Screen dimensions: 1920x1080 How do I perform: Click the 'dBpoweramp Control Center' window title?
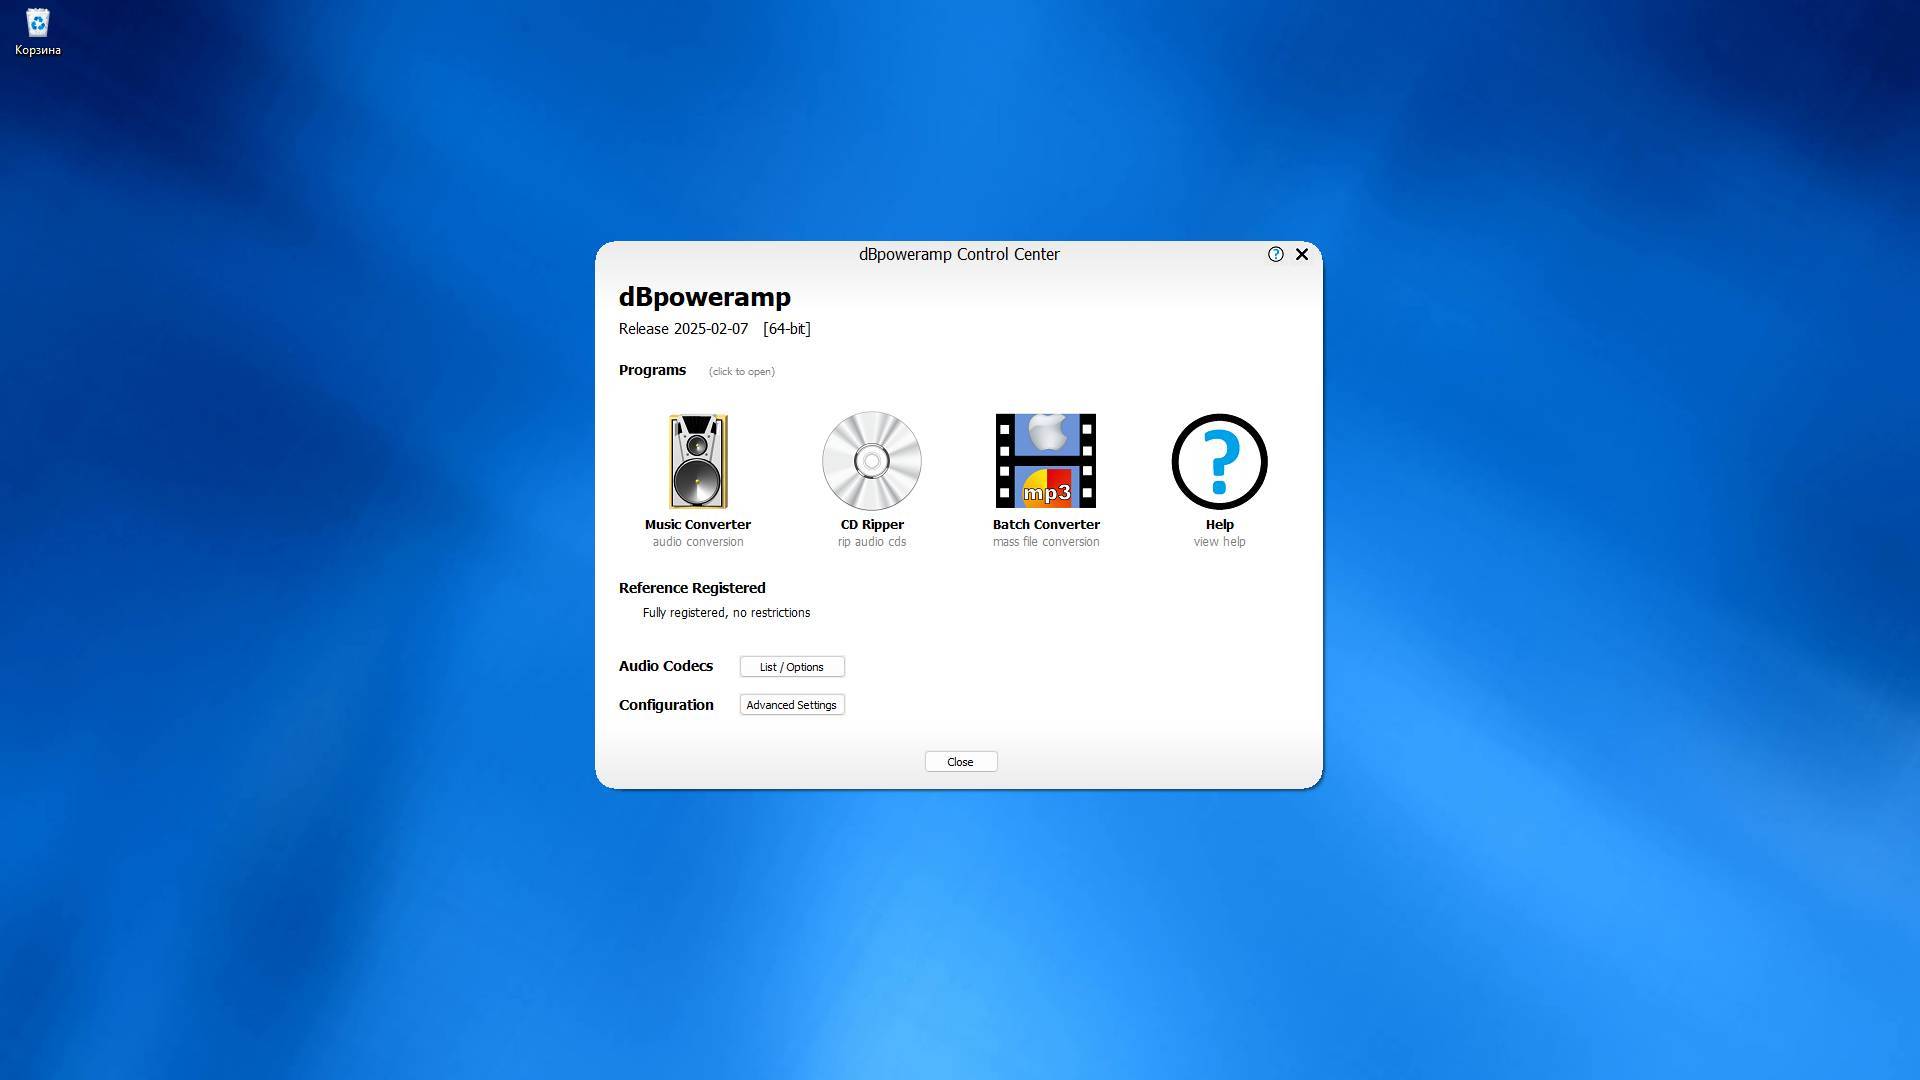(959, 254)
